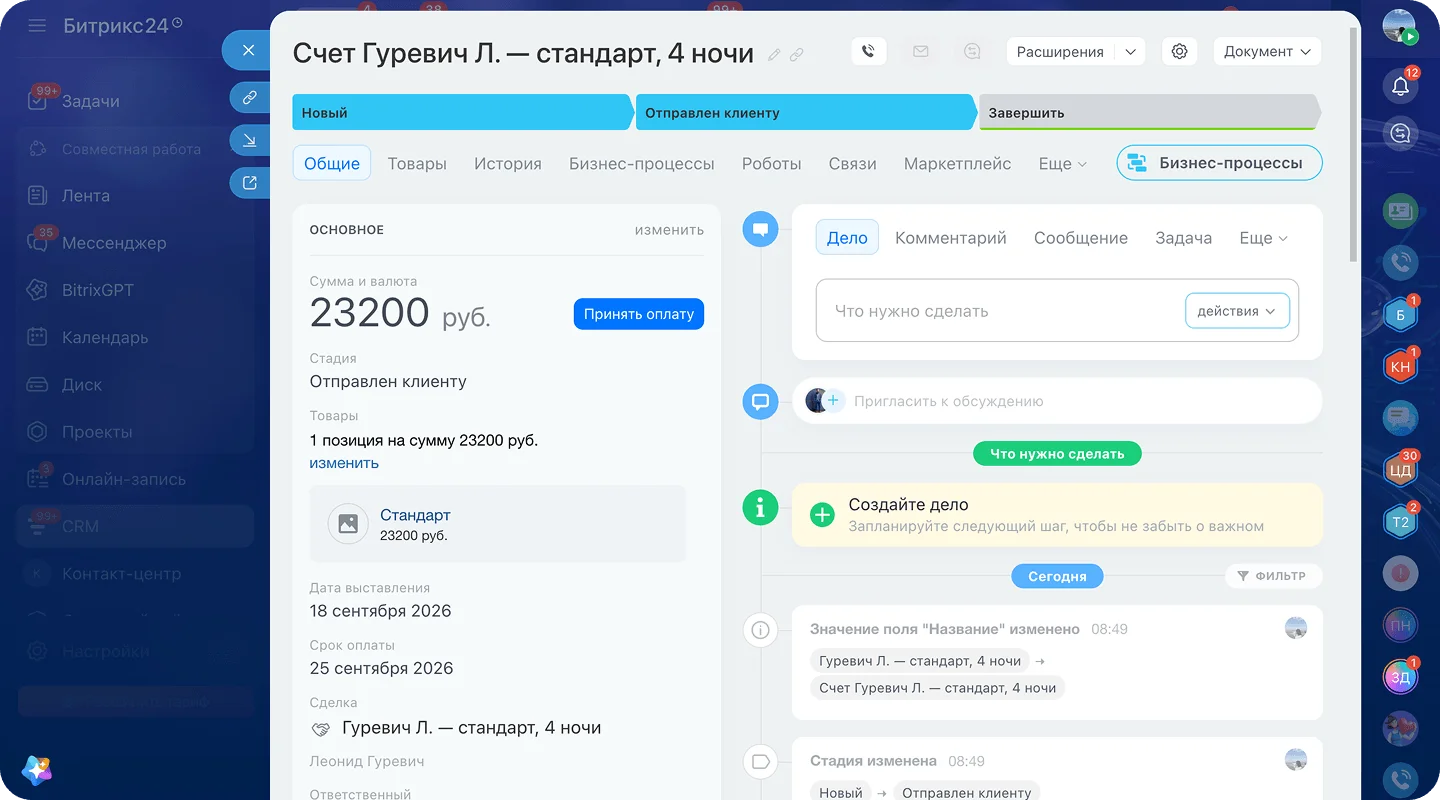Click the Бизнес-процессы outlined button

click(x=1219, y=163)
